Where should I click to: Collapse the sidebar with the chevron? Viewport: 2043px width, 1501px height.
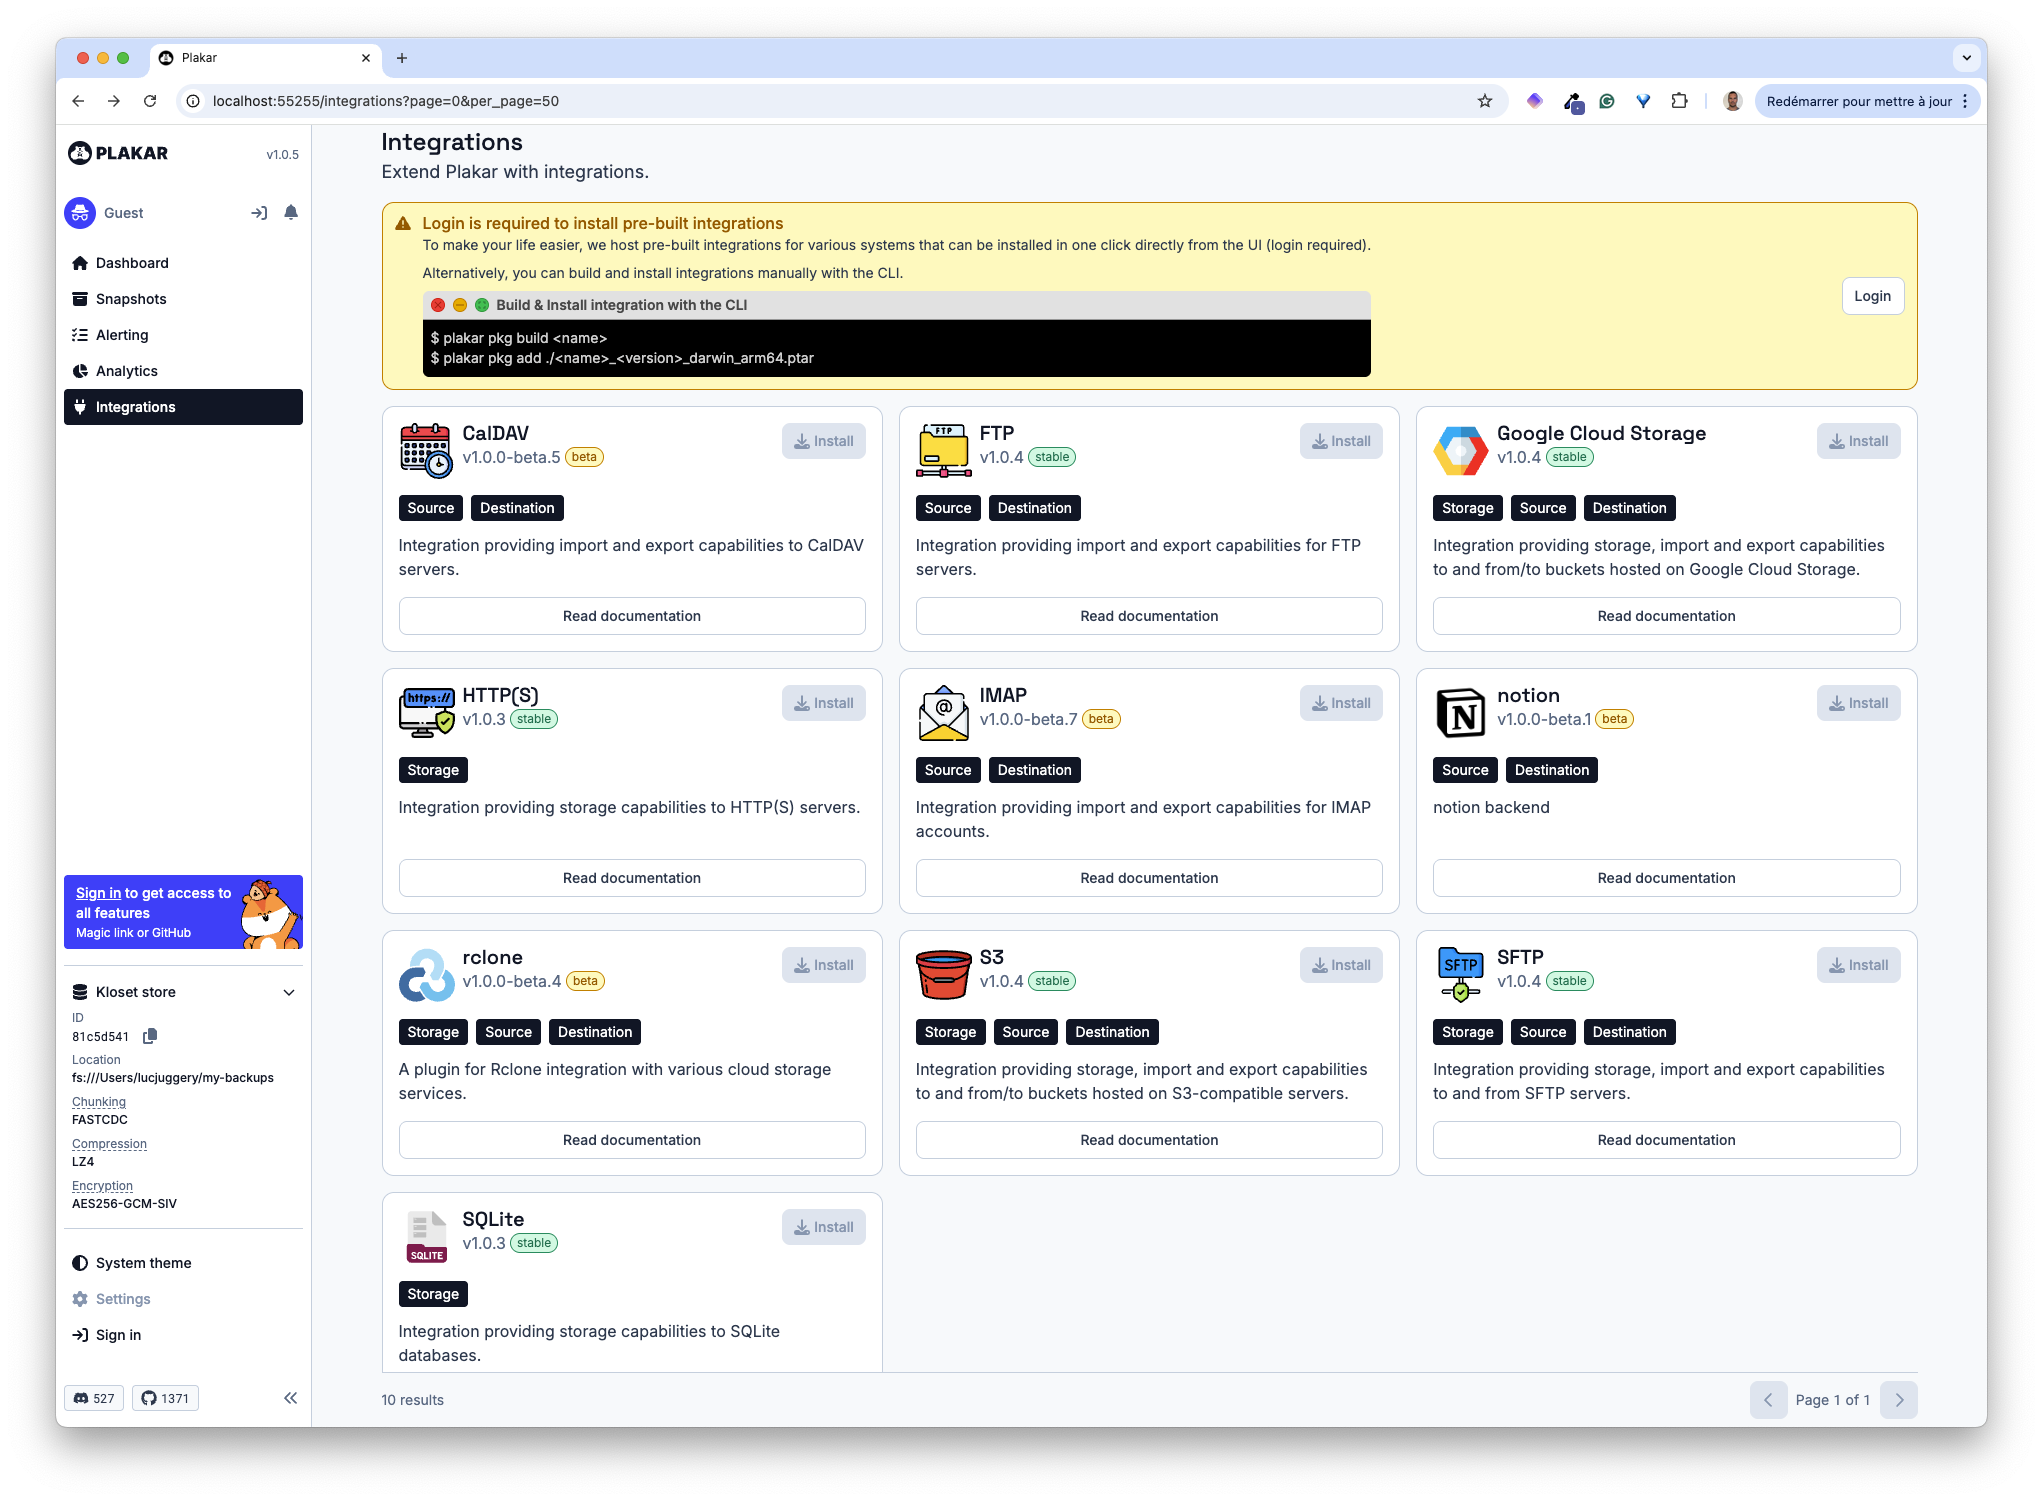[x=290, y=1397]
